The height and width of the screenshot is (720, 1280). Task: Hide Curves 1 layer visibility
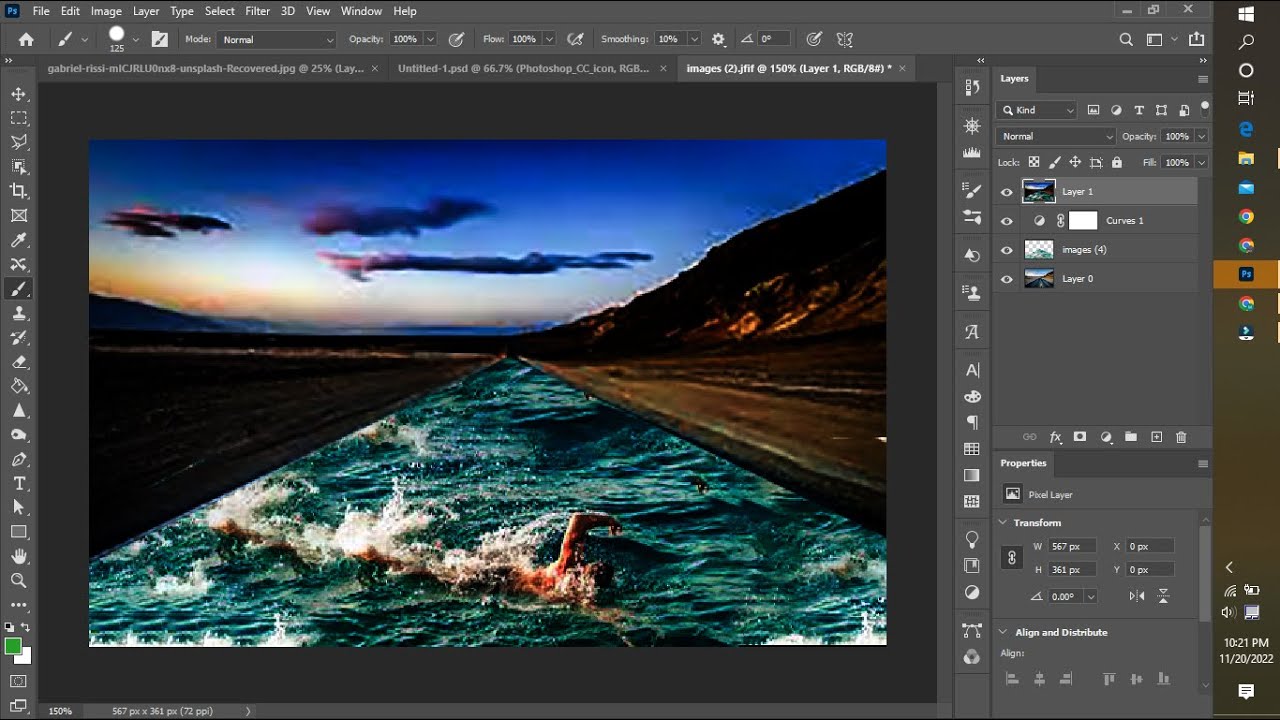pyautogui.click(x=1007, y=221)
